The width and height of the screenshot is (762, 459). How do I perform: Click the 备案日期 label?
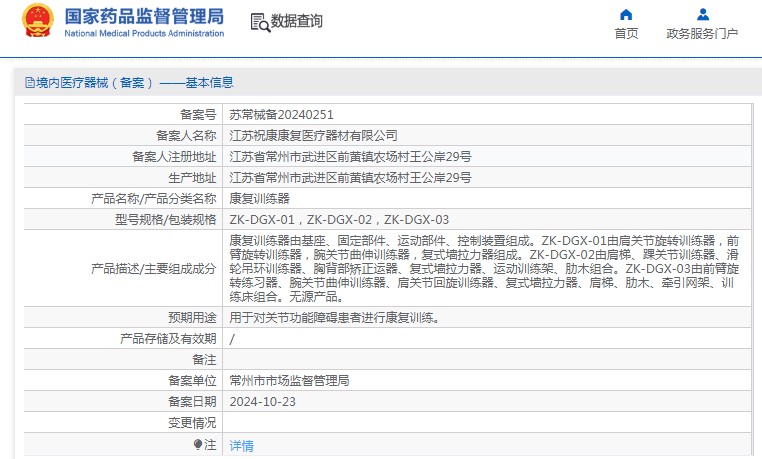192,402
